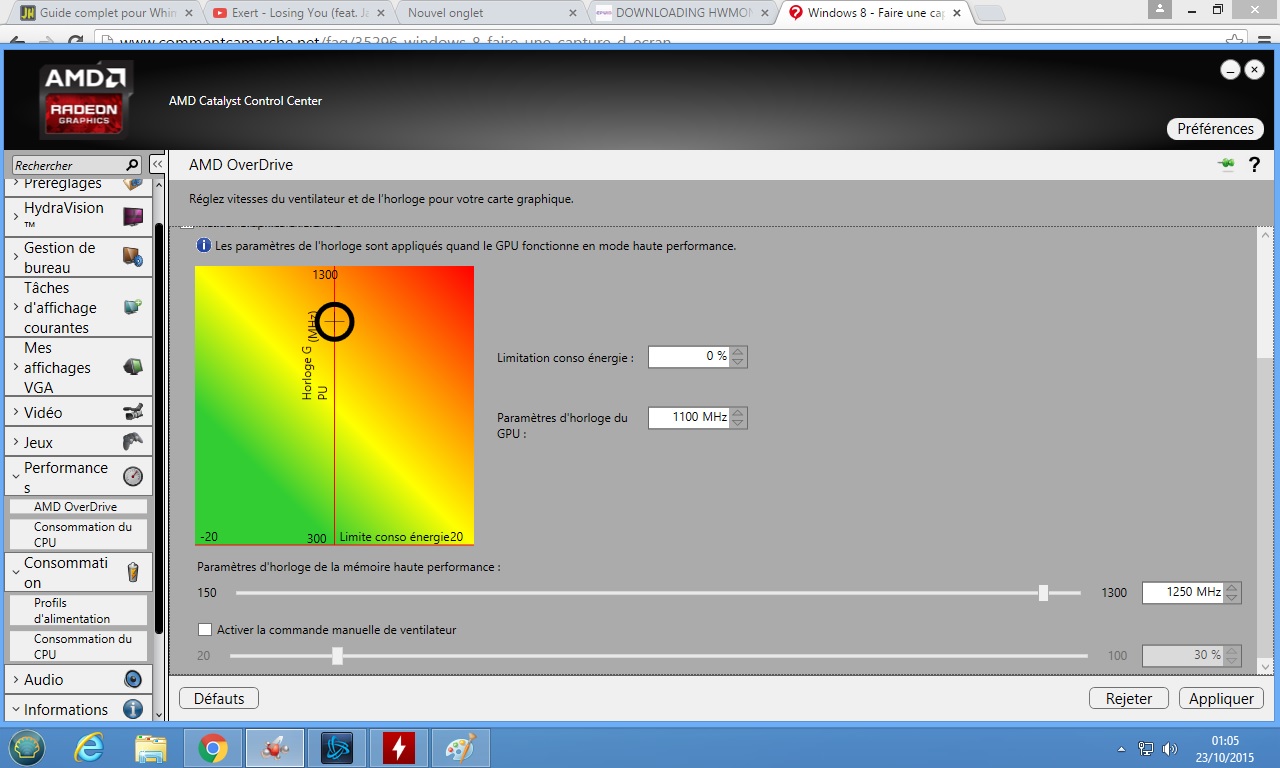Image resolution: width=1280 pixels, height=768 pixels.
Task: Click the HydraVision monitor icon
Action: [x=133, y=216]
